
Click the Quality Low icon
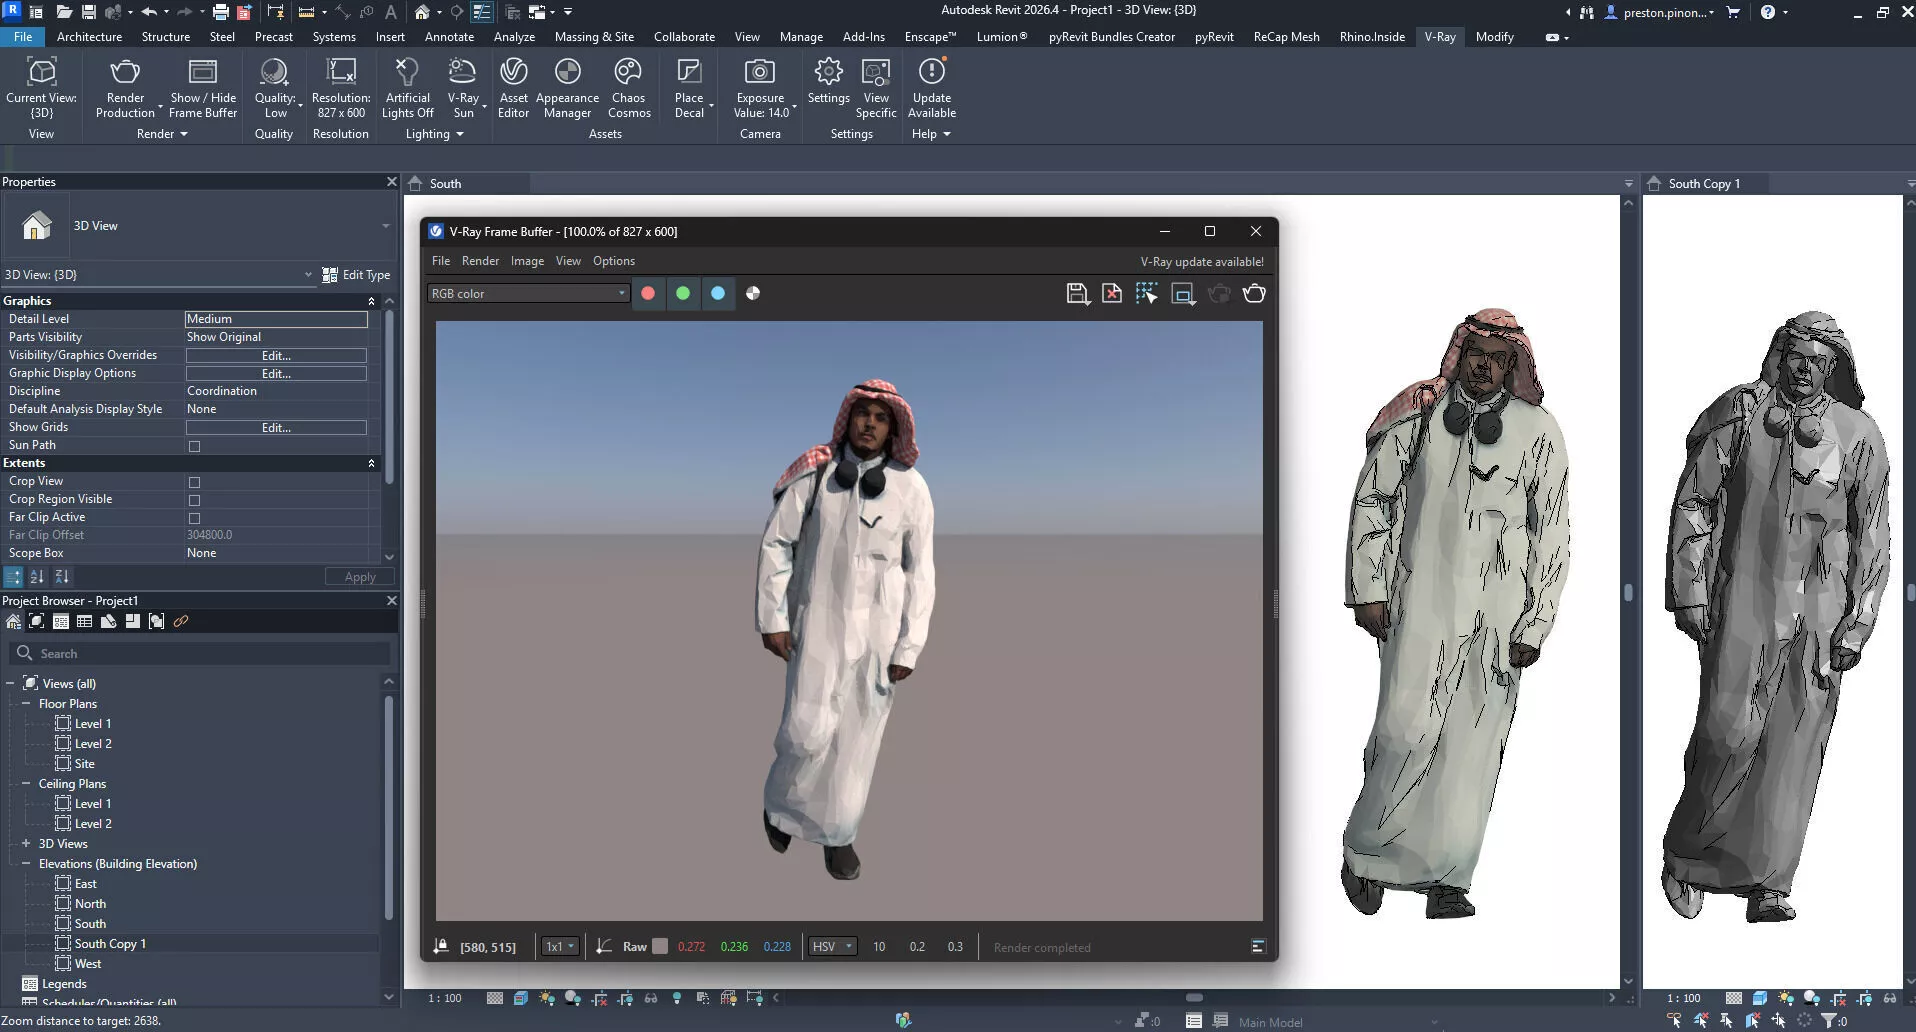pos(274,72)
